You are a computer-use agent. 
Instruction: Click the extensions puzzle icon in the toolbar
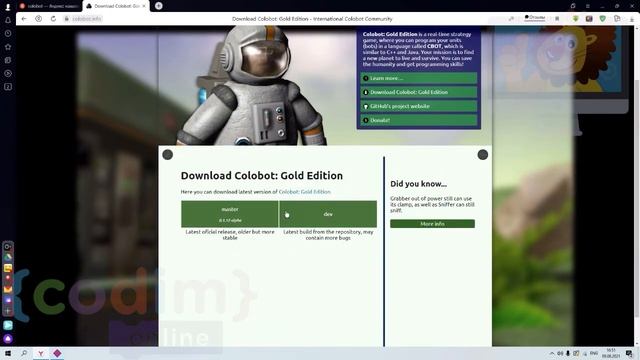point(617,19)
